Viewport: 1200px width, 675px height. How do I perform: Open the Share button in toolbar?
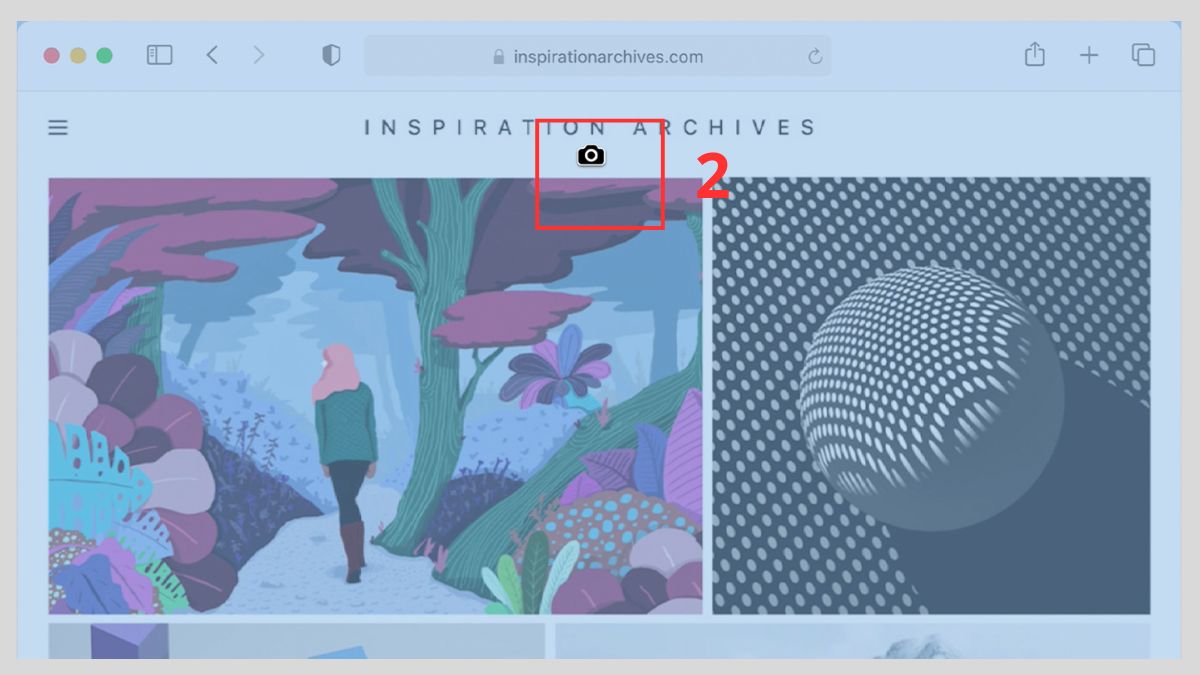tap(1035, 55)
